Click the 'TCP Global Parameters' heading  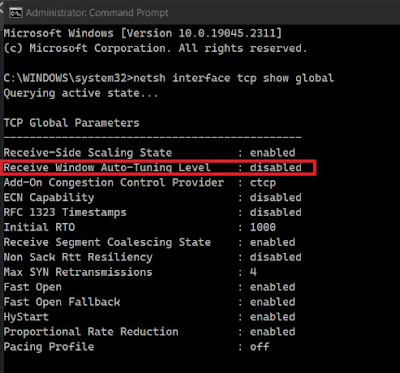[x=71, y=123]
